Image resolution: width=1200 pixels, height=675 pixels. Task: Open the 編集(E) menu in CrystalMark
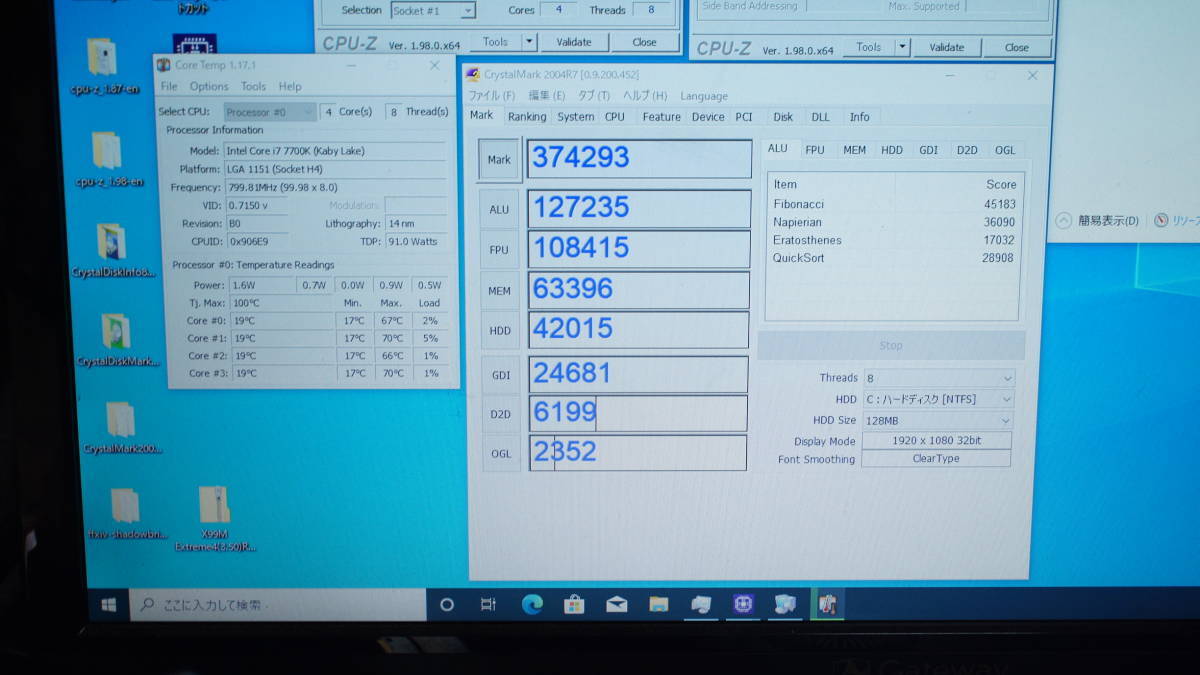[x=546, y=96]
